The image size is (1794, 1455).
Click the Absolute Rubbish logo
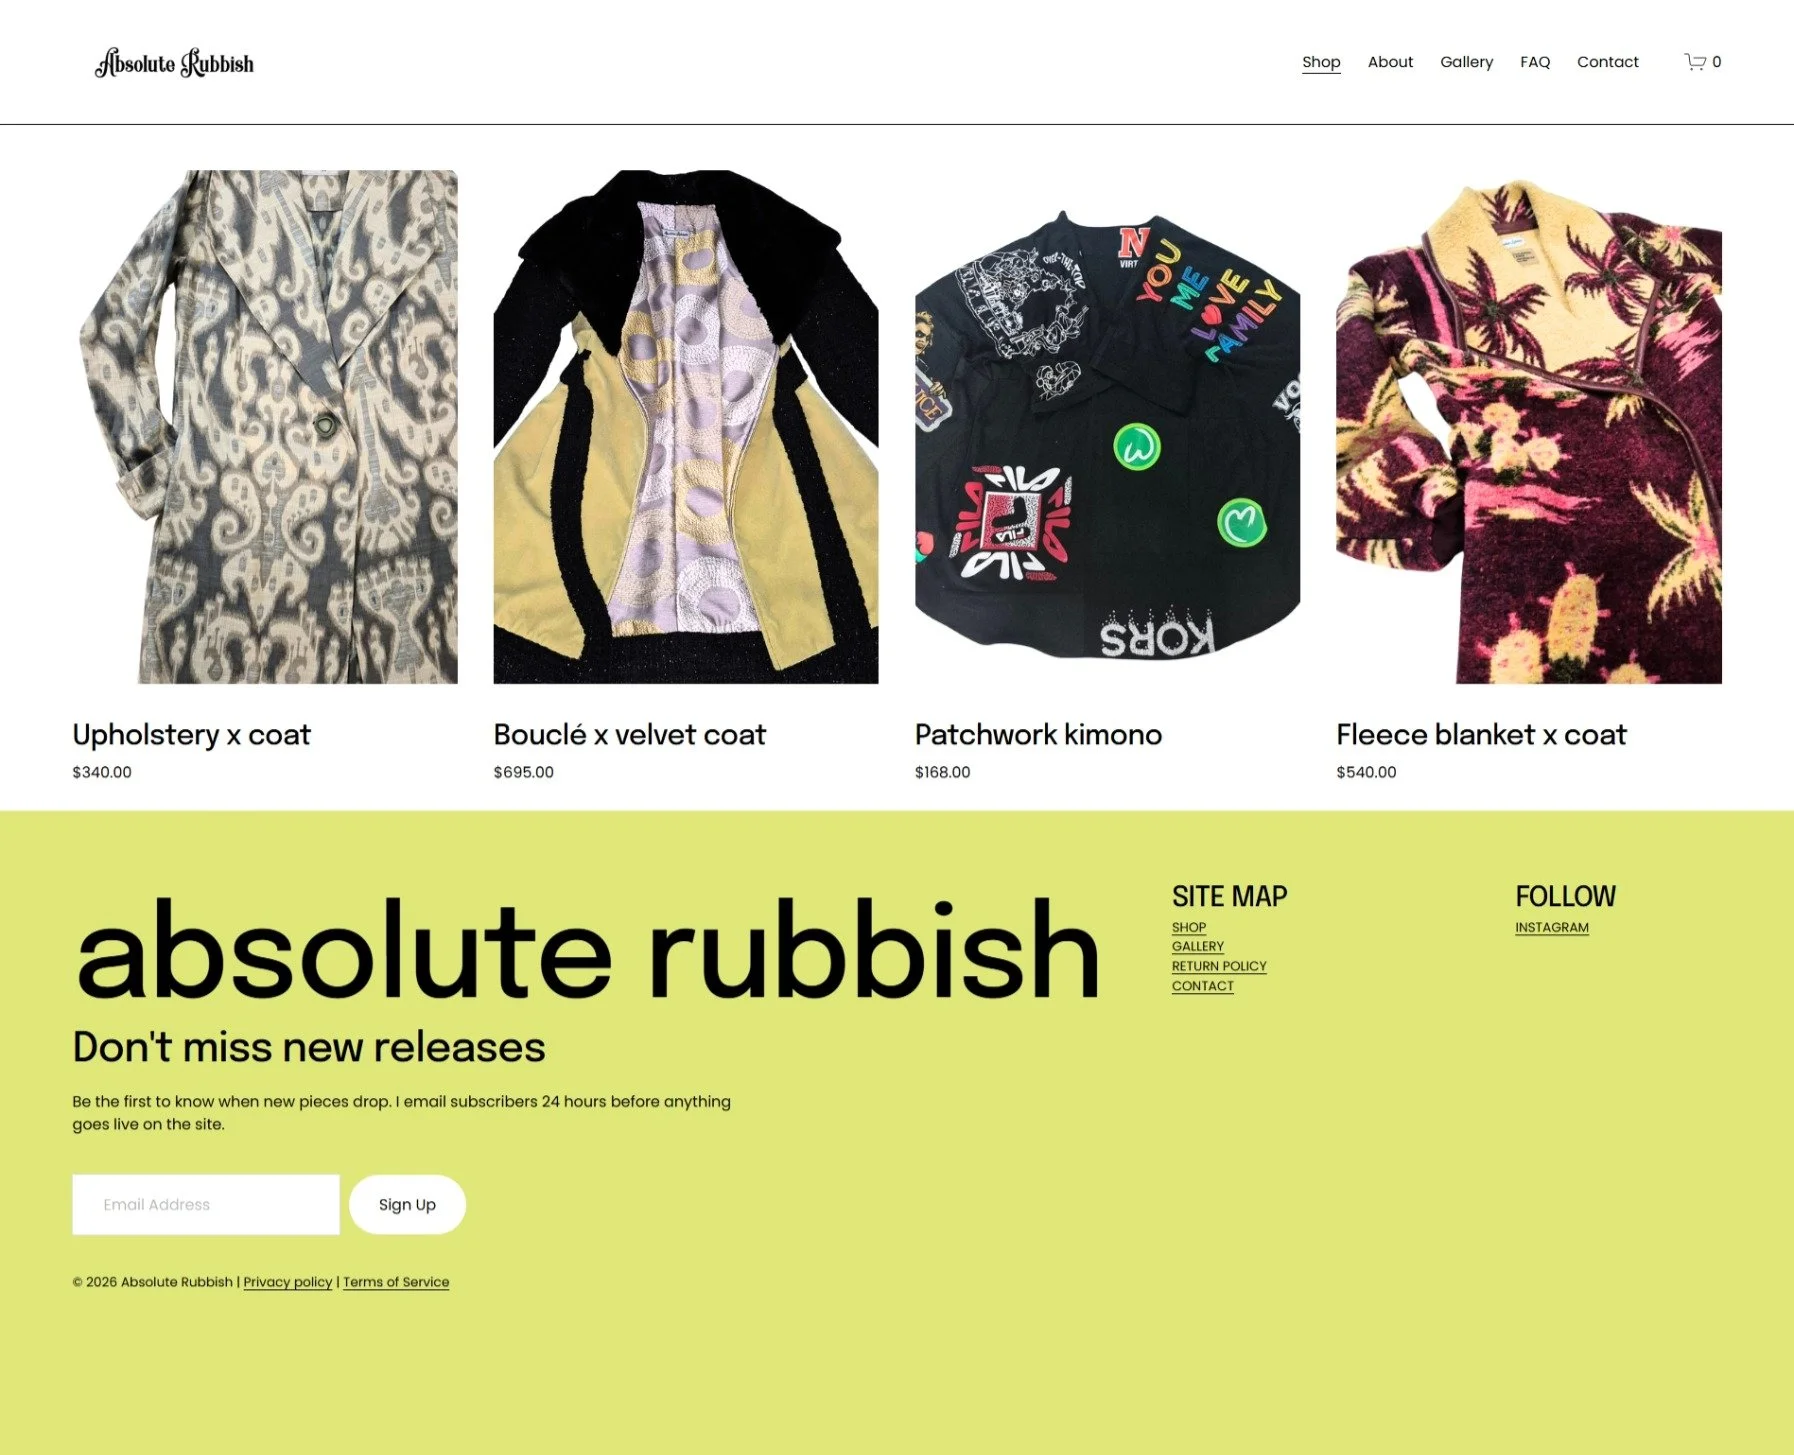click(x=174, y=63)
